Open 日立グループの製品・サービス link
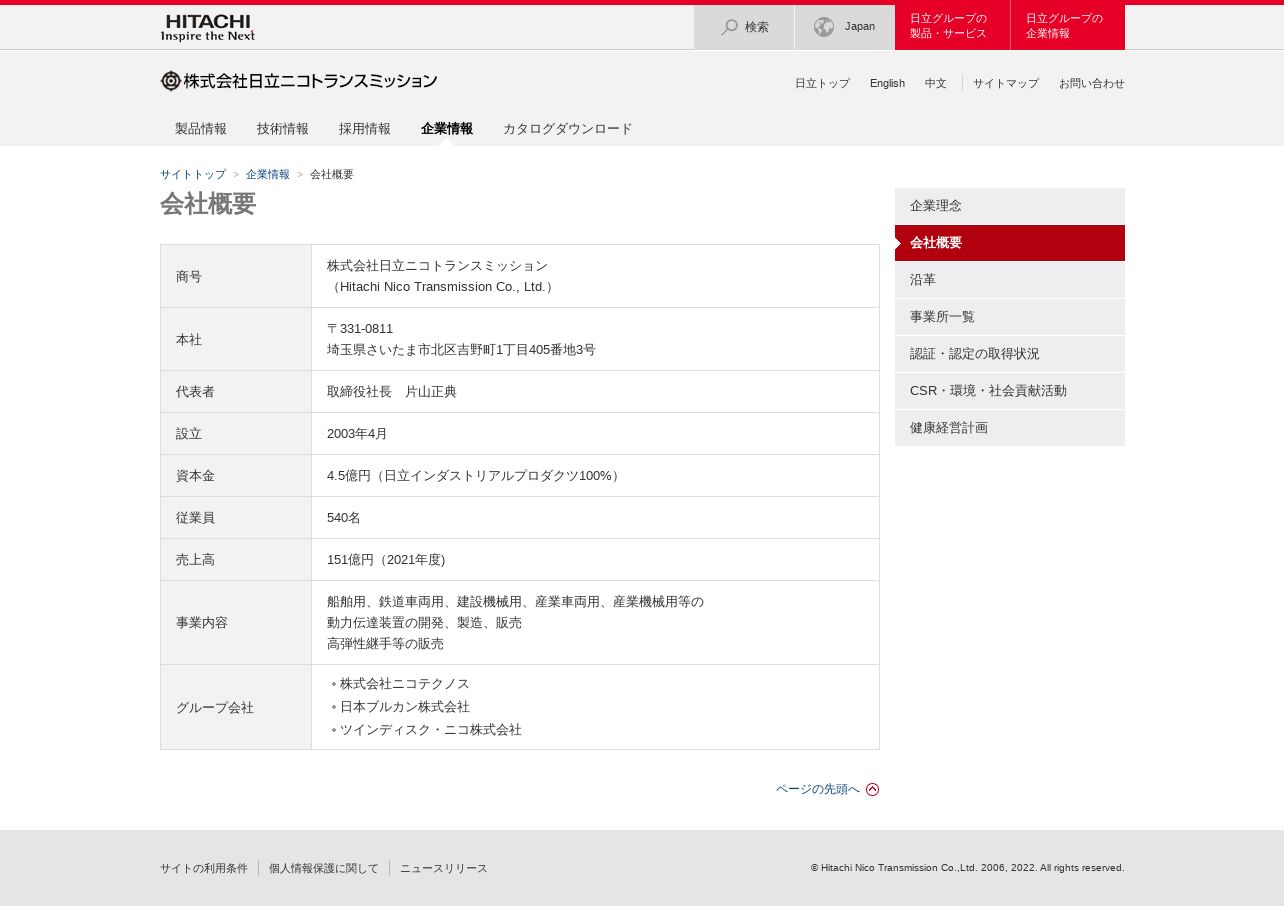The height and width of the screenshot is (906, 1284). (952, 27)
